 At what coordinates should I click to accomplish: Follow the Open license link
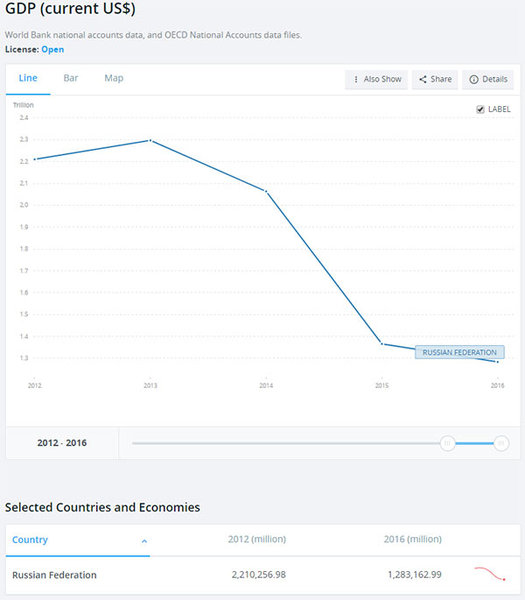(53, 49)
